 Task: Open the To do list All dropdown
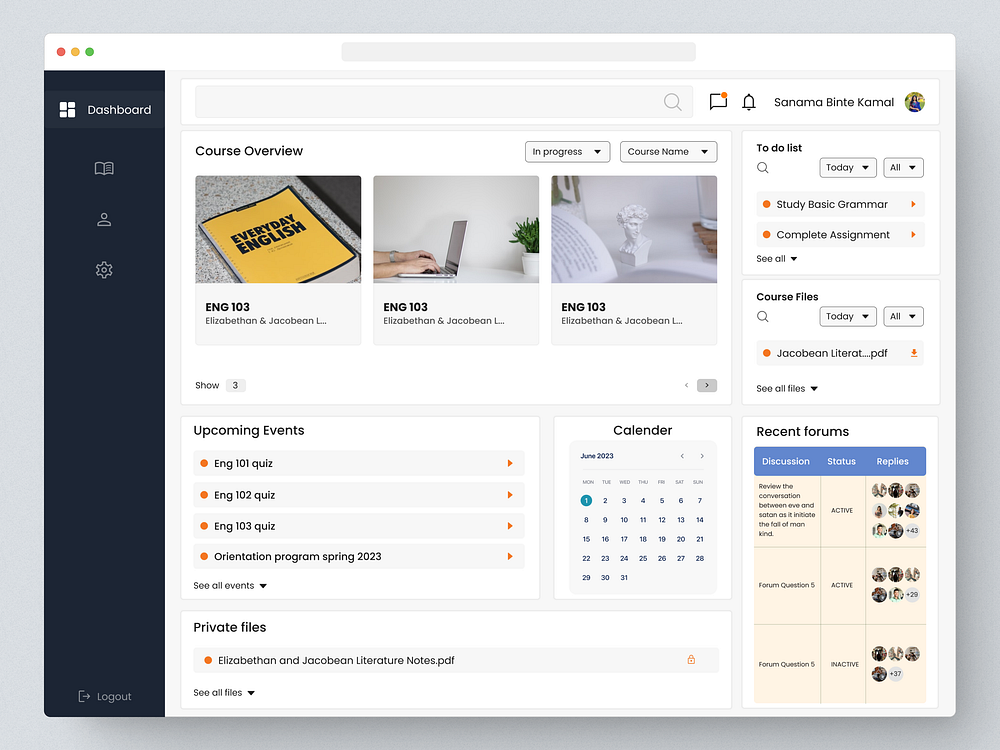tap(903, 168)
